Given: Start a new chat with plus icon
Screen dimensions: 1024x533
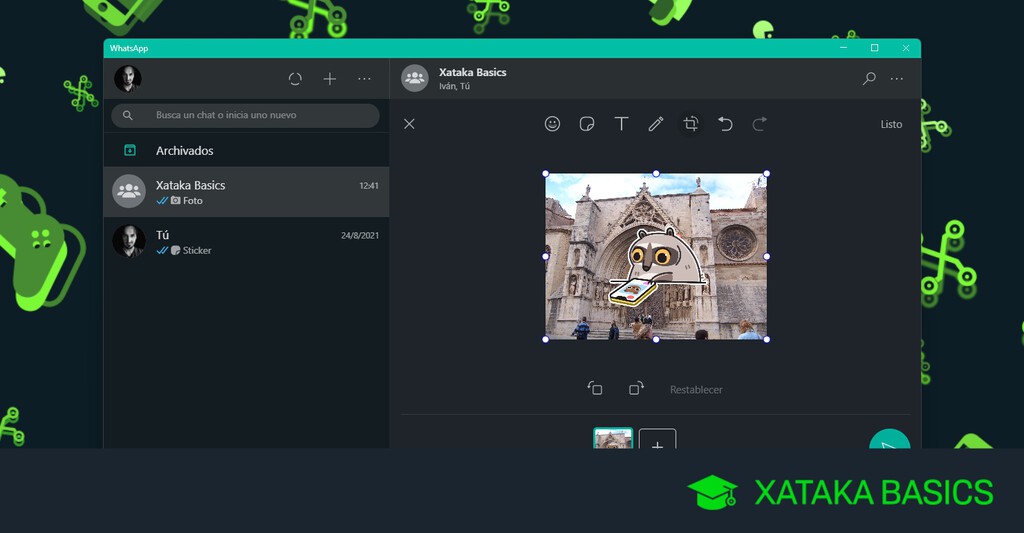Looking at the screenshot, I should click(x=330, y=79).
